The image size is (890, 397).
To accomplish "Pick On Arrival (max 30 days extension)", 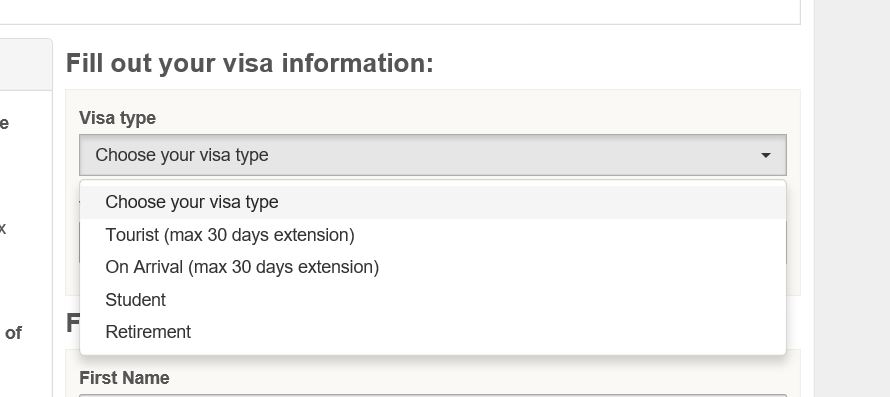I will (433, 267).
